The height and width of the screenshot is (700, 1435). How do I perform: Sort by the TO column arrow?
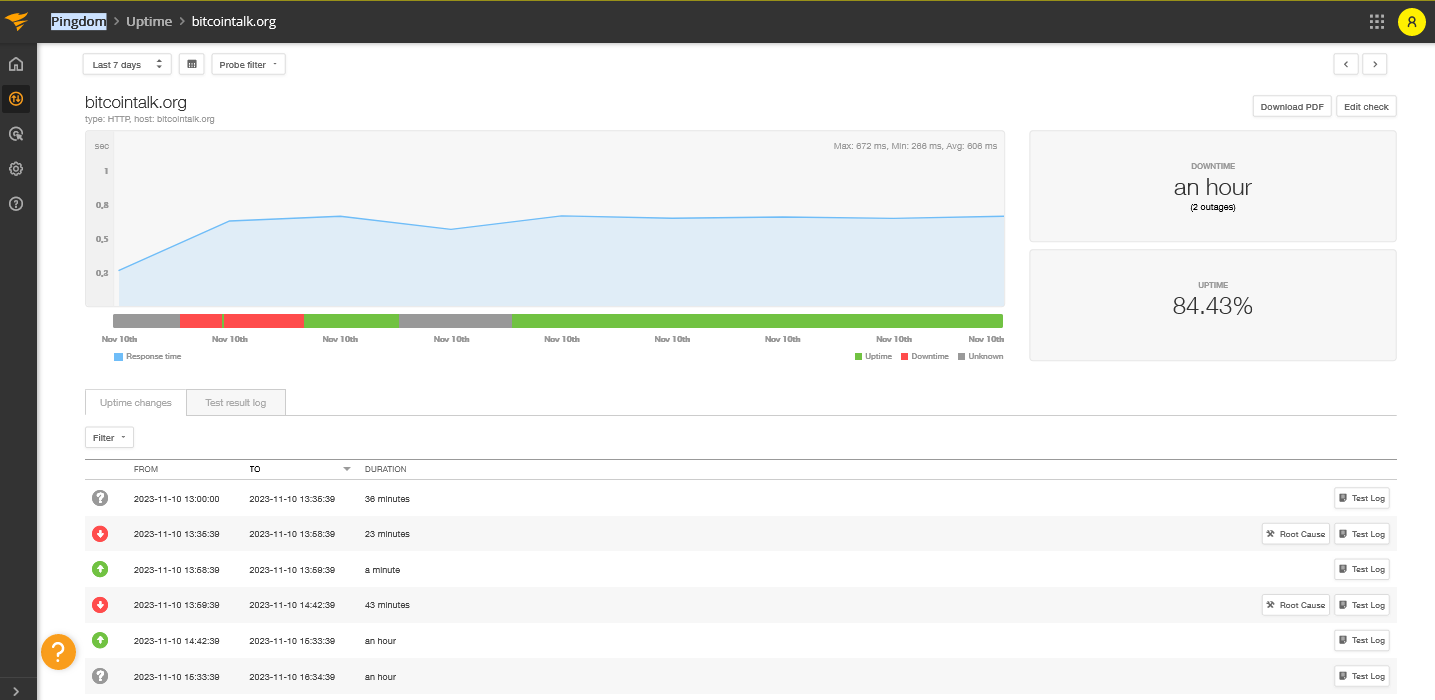coord(347,469)
